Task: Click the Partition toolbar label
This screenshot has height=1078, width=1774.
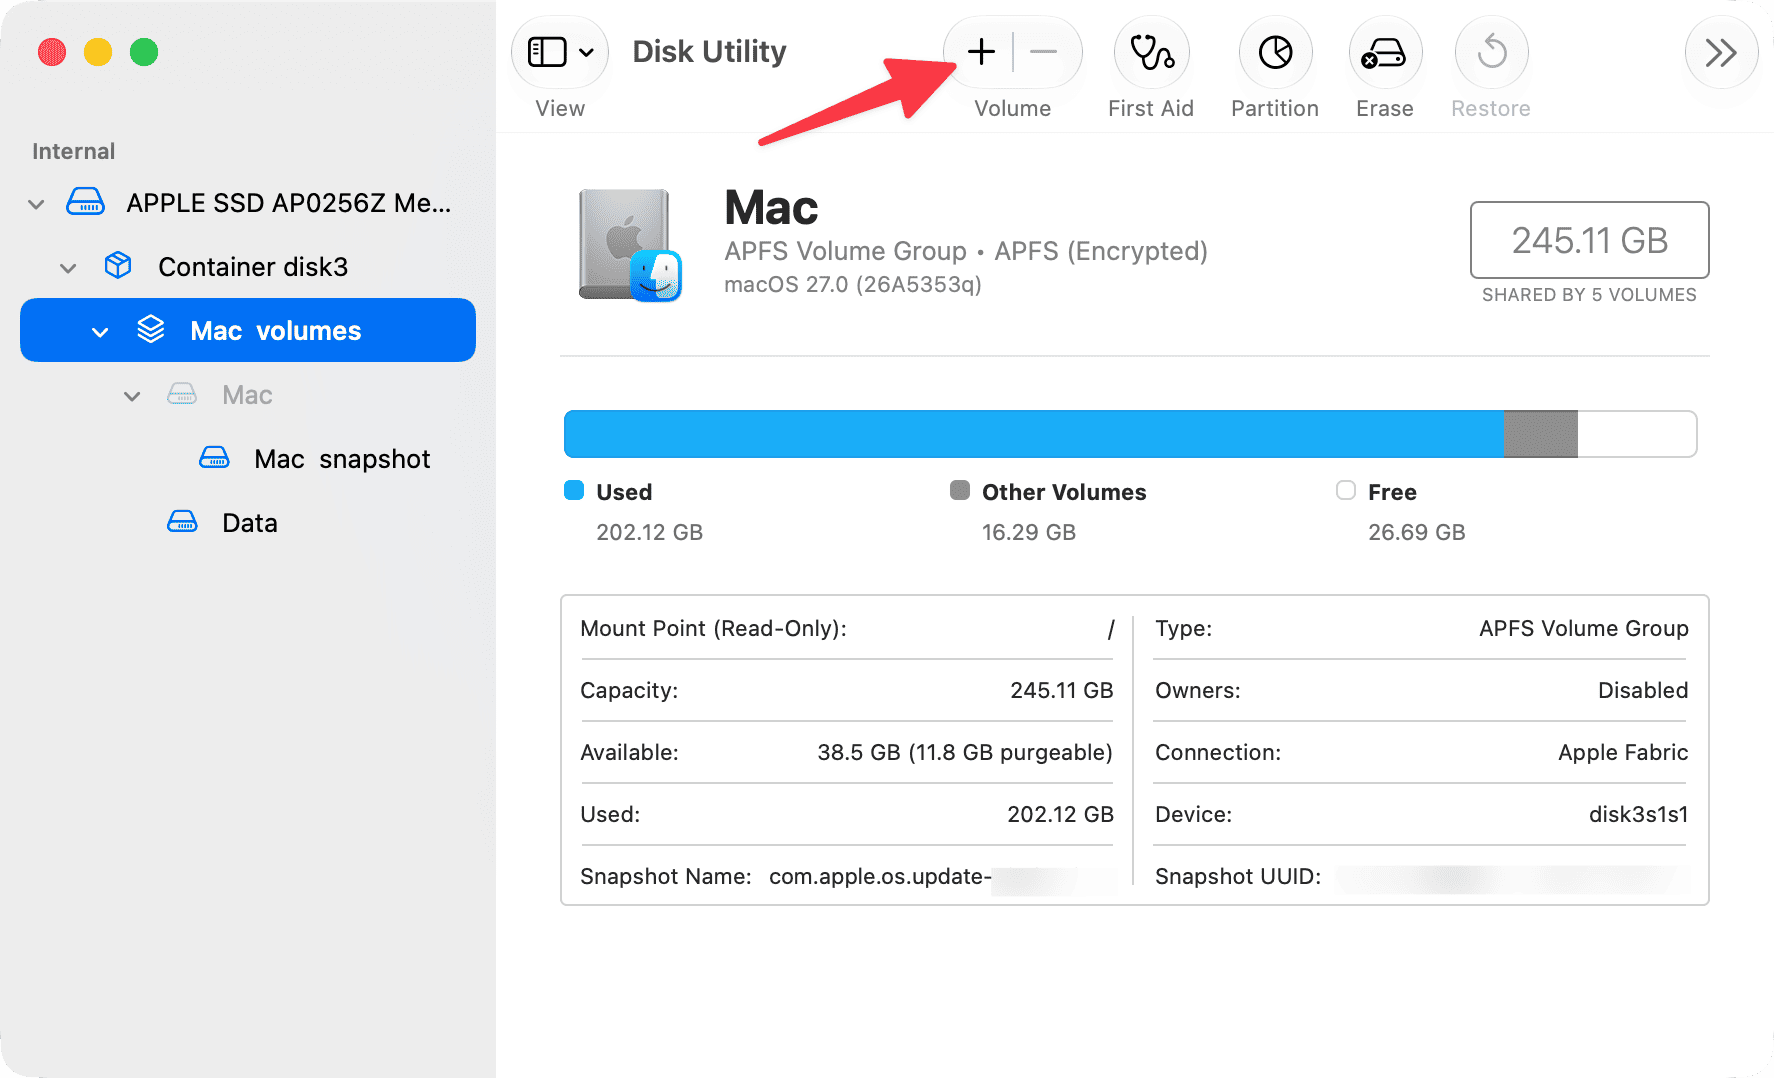Action: [x=1275, y=108]
